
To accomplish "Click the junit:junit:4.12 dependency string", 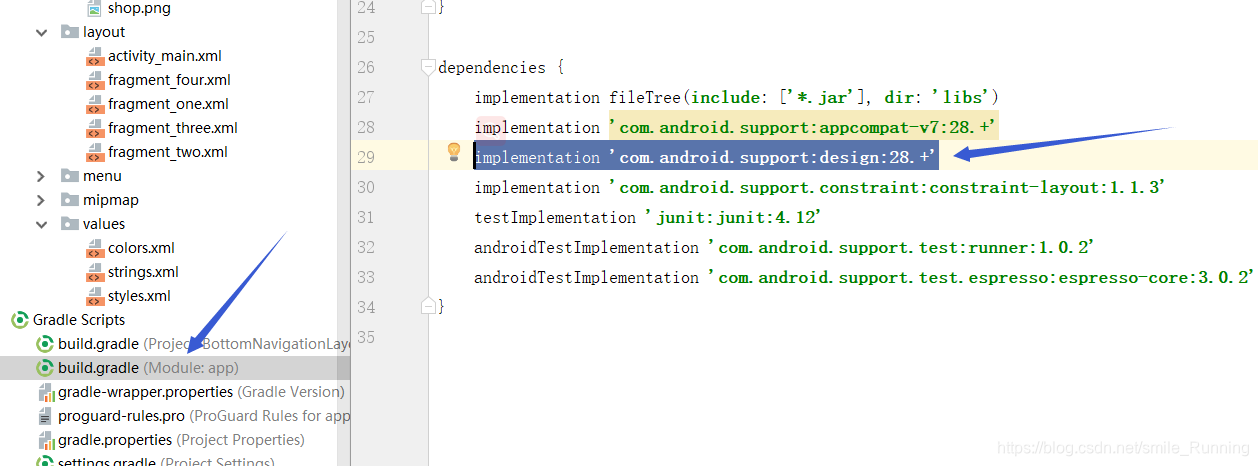I will (732, 217).
